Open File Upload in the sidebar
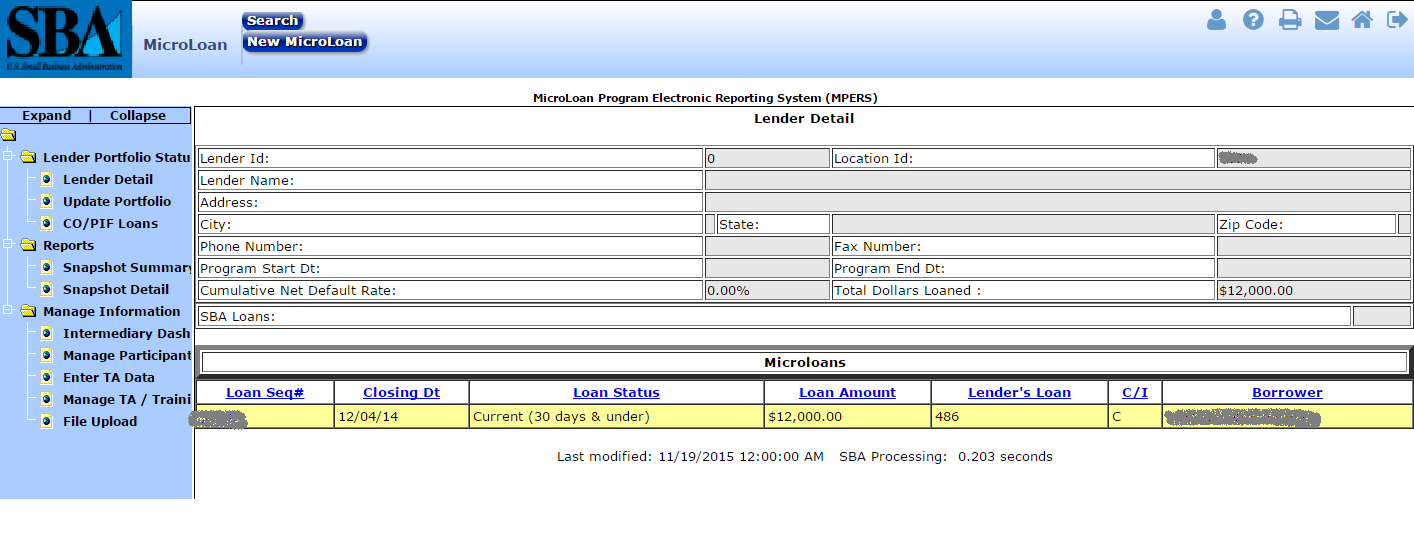 click(100, 421)
